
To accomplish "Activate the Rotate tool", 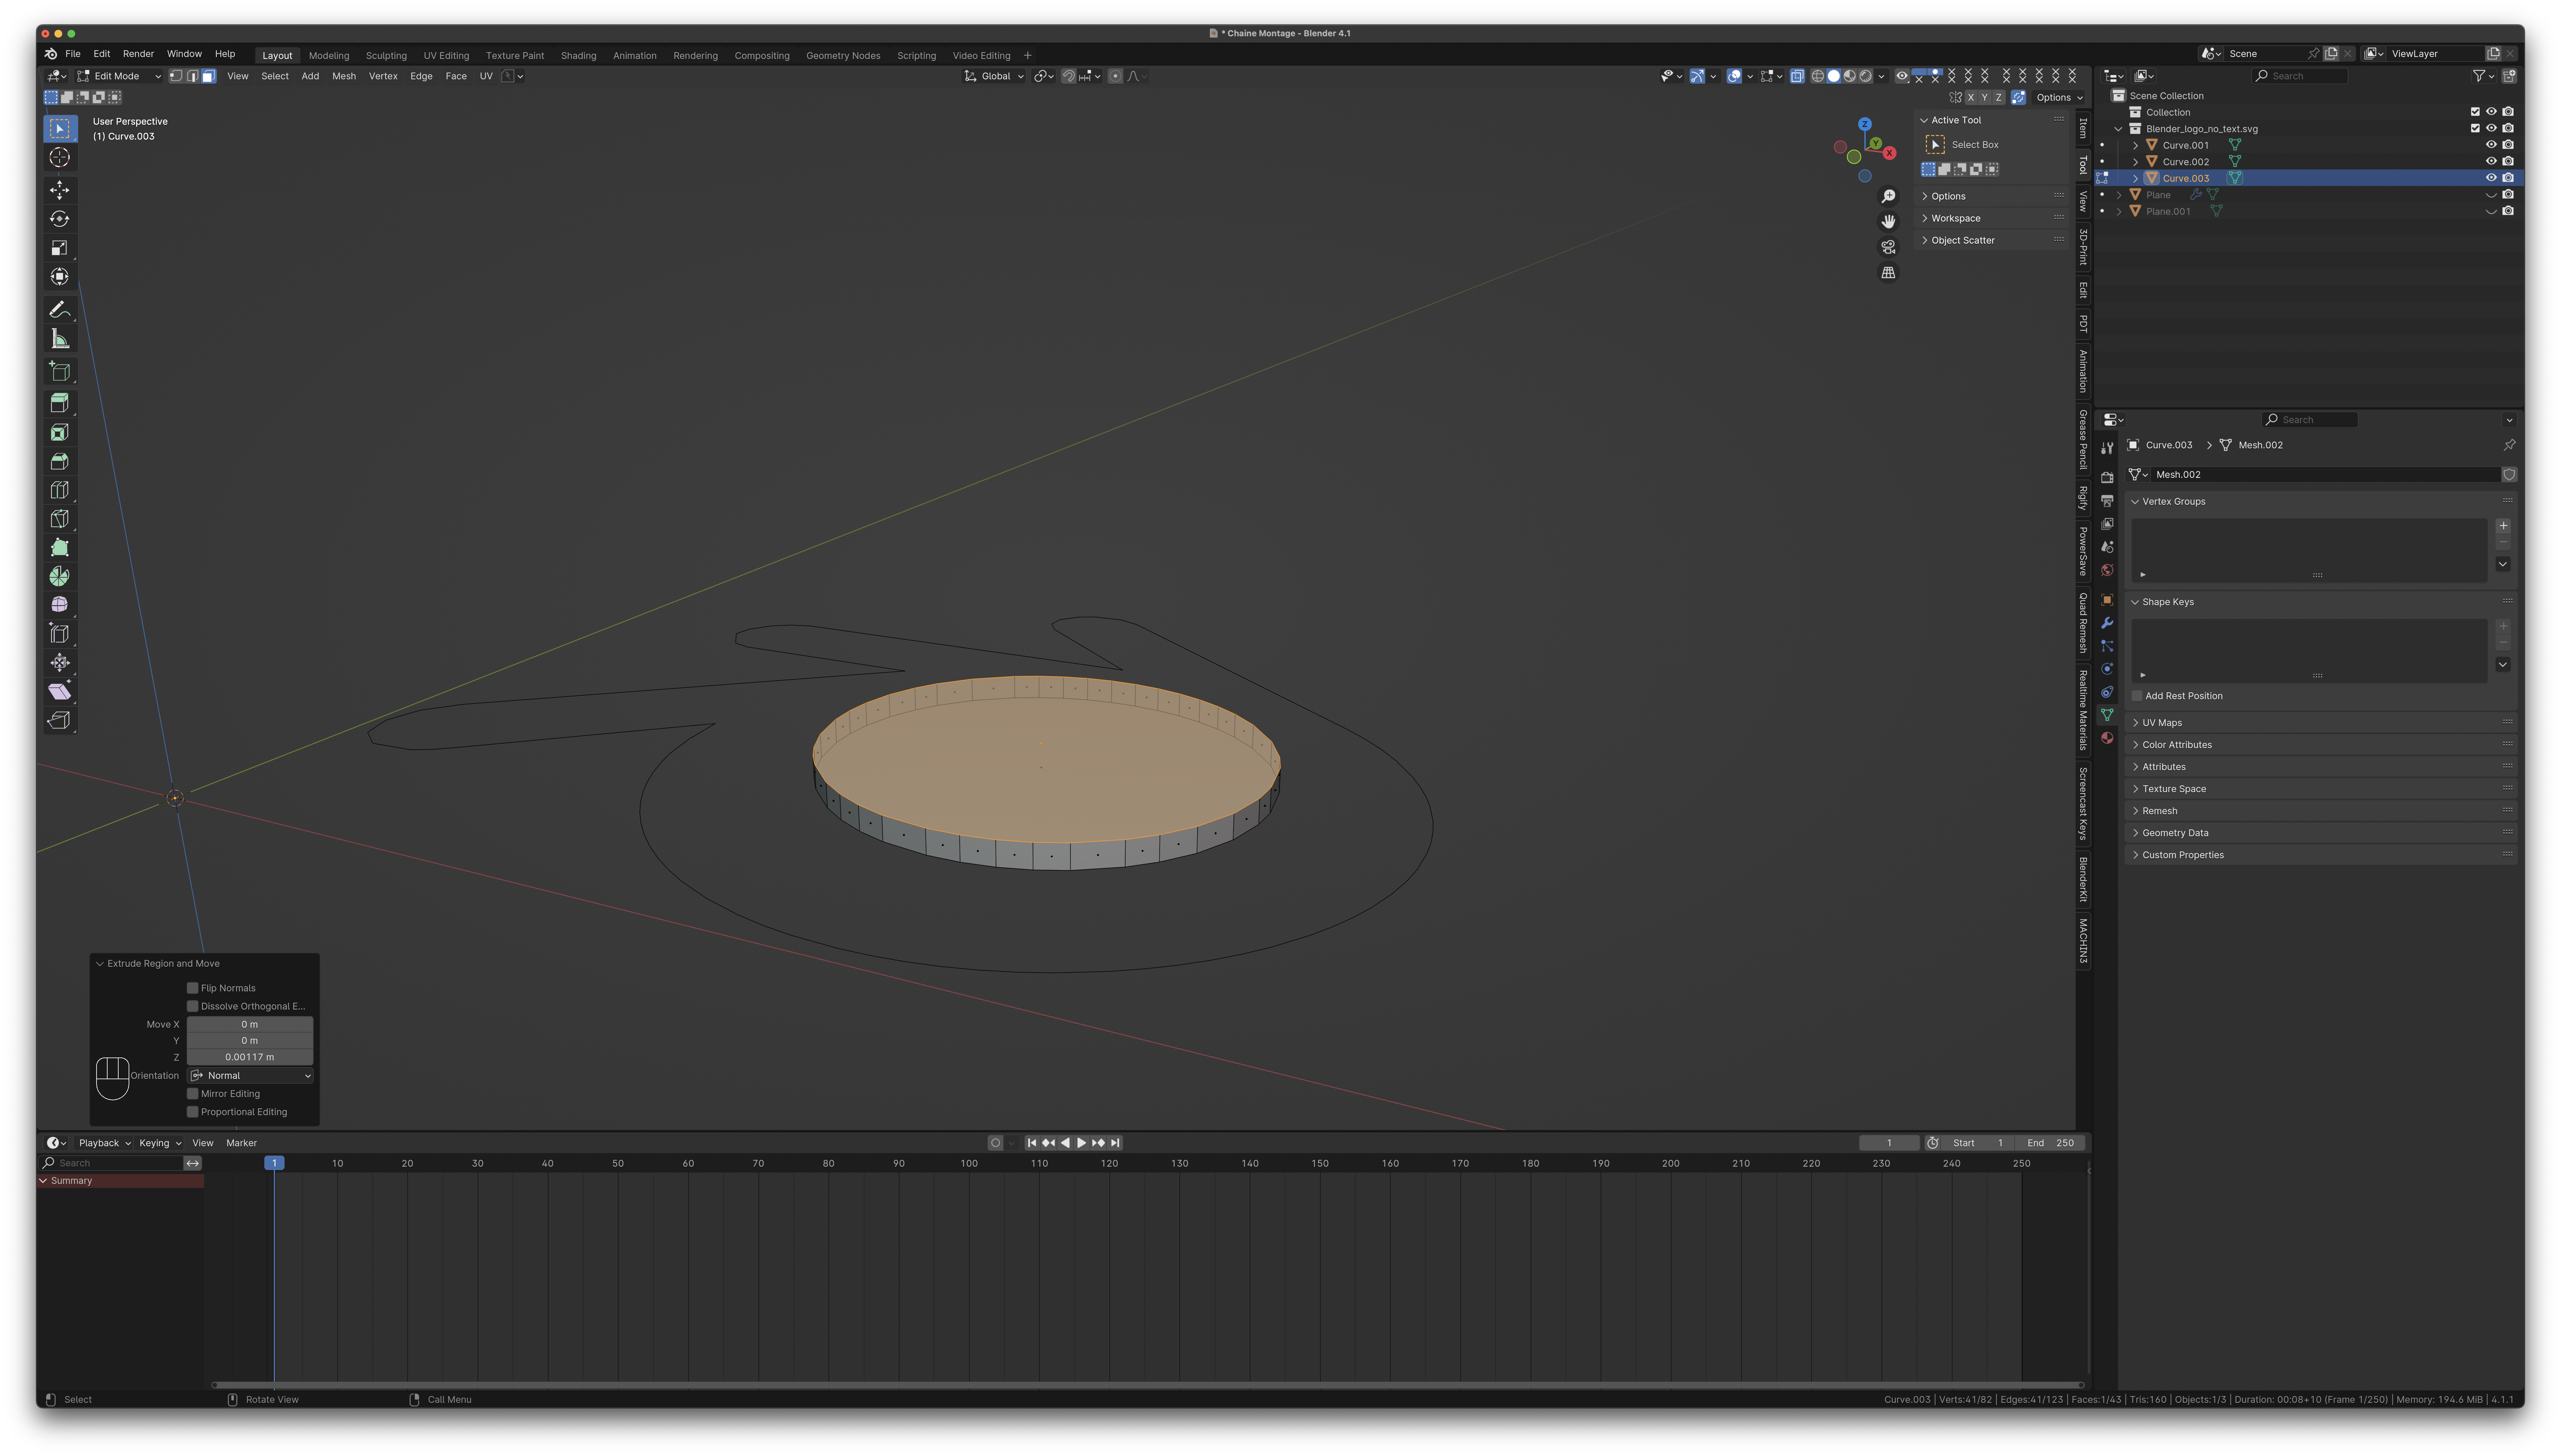I will point(60,219).
